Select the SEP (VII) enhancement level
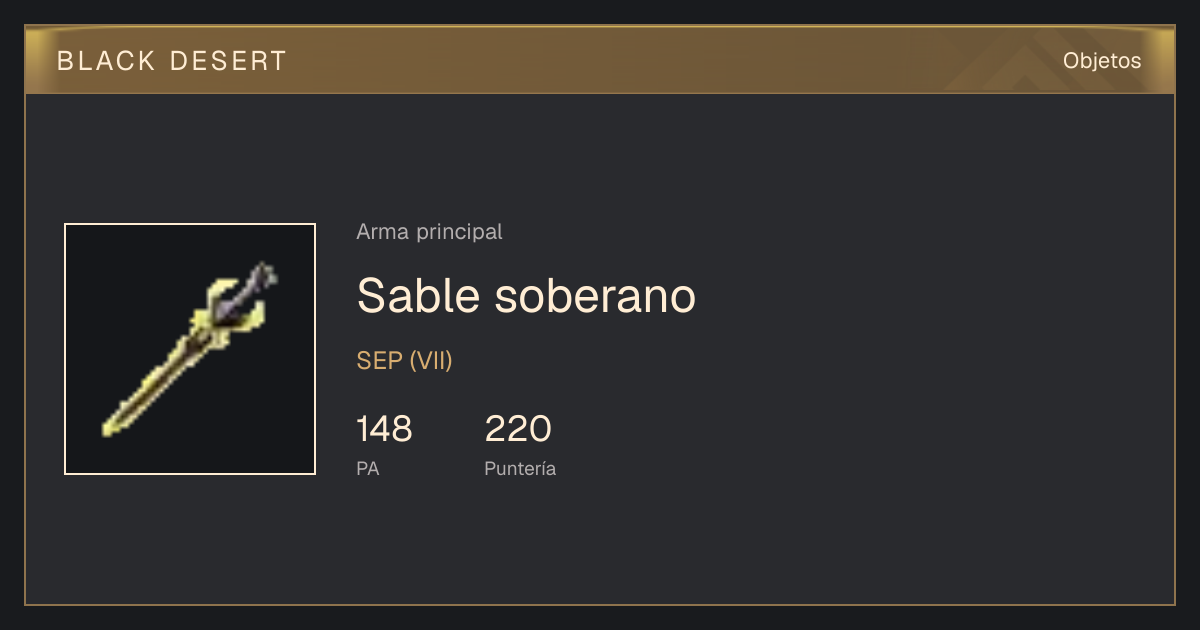This screenshot has width=1200, height=630. point(405,361)
